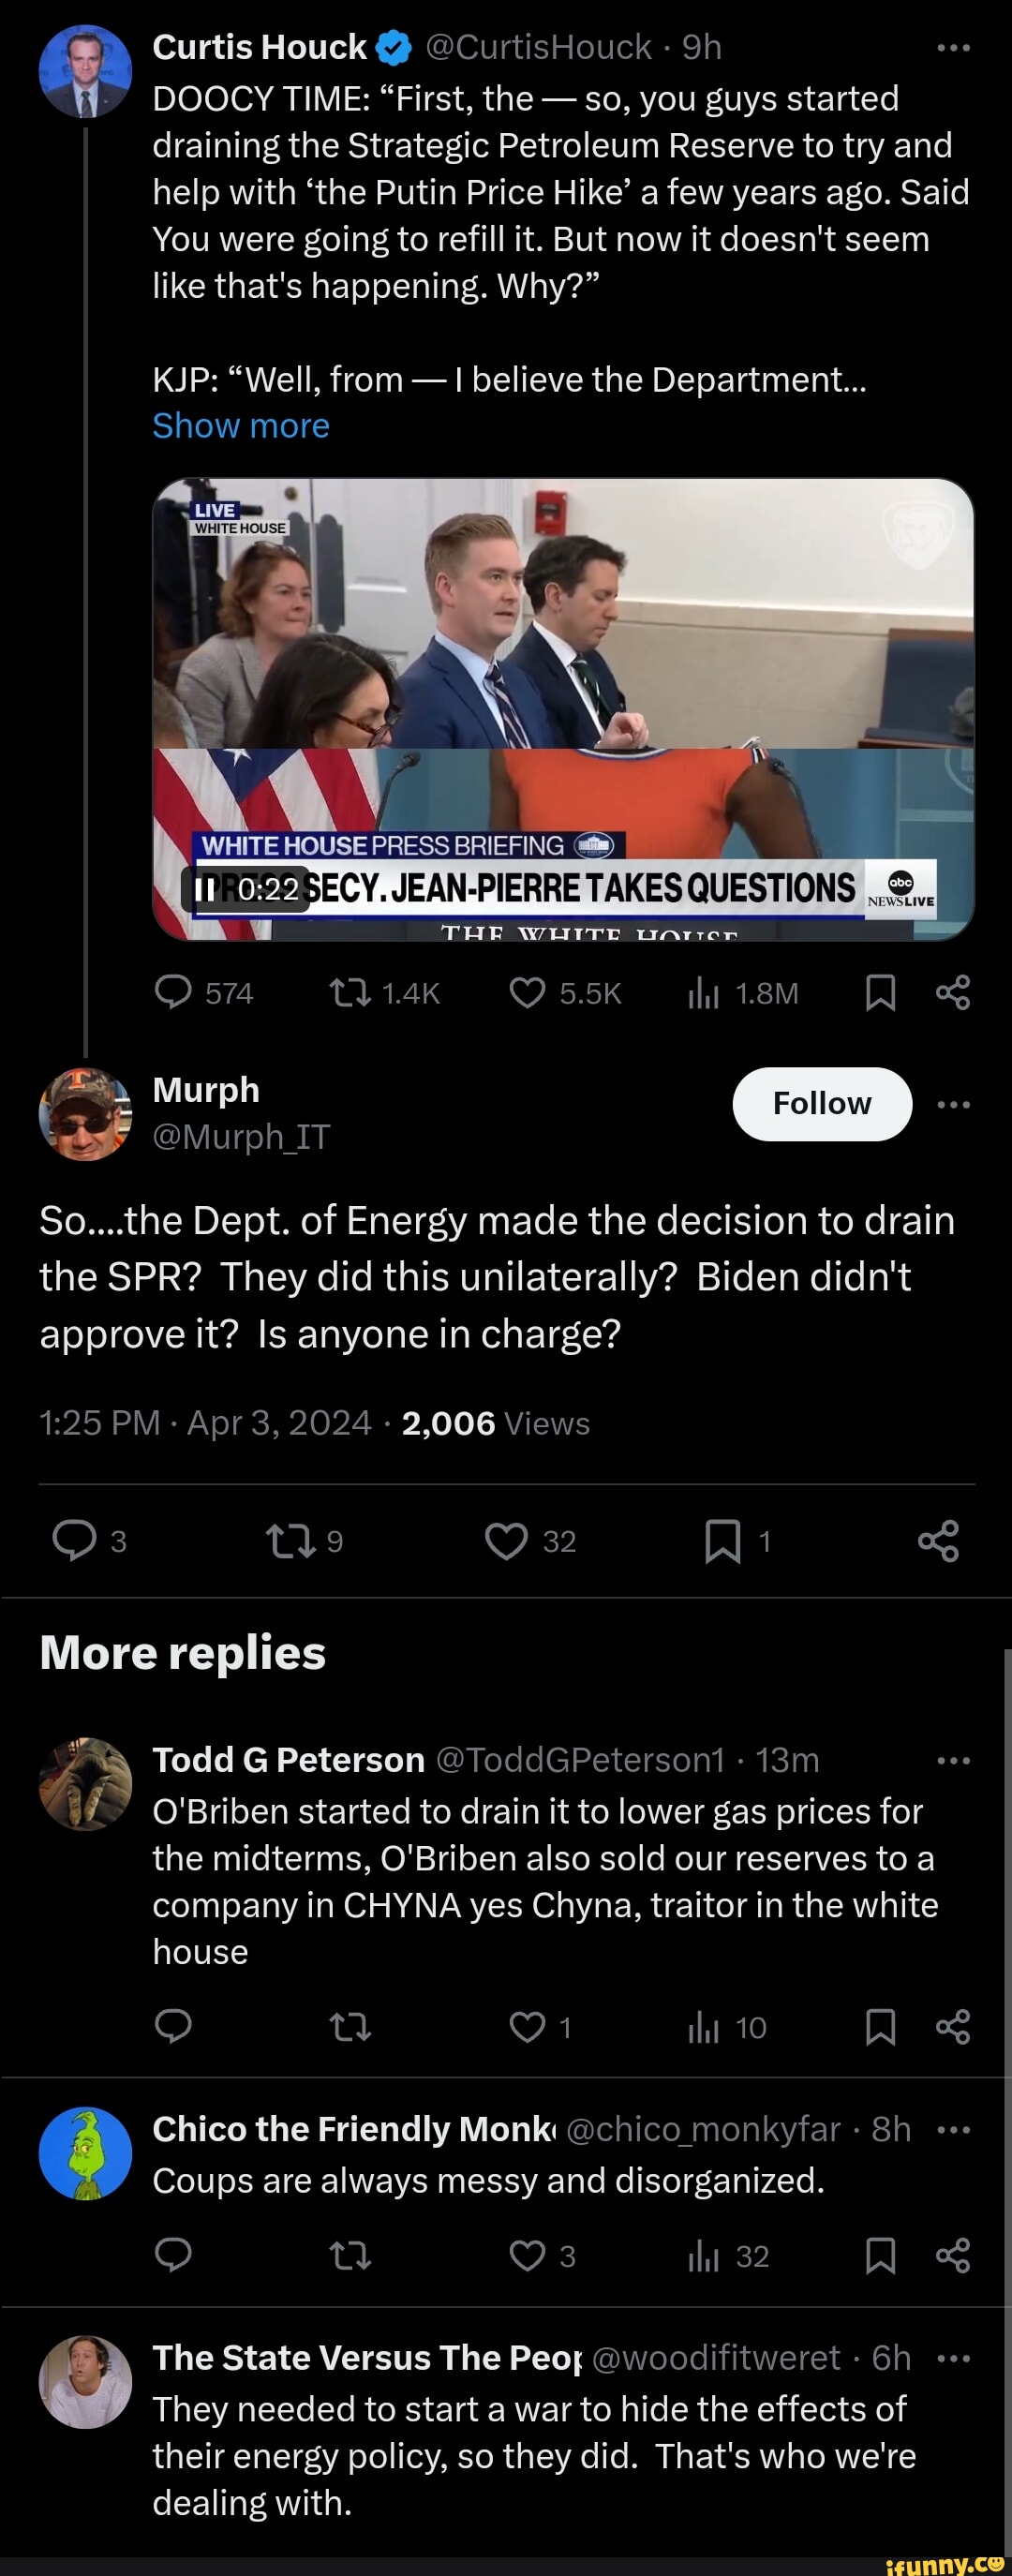Bookmark Murph's tweet
The image size is (1012, 2576).
pyautogui.click(x=722, y=1541)
